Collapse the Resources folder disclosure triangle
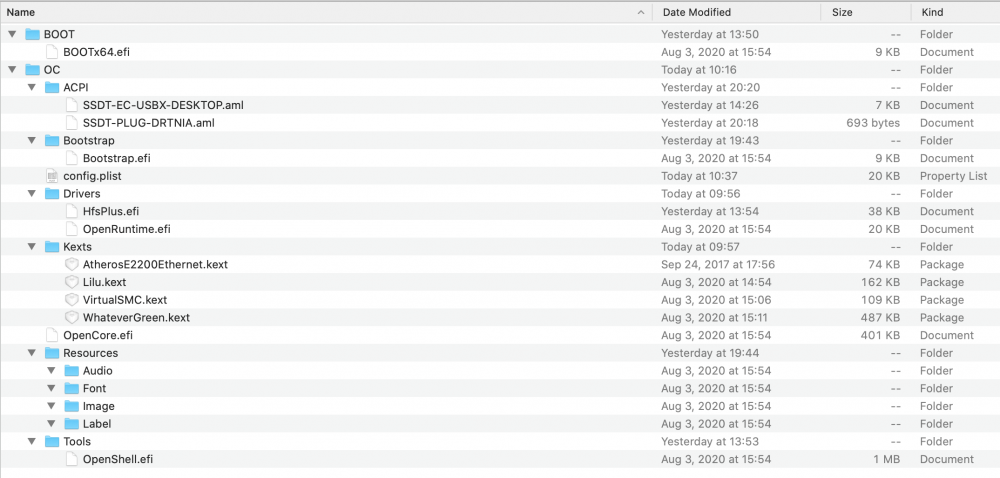1000x478 pixels. (32, 353)
